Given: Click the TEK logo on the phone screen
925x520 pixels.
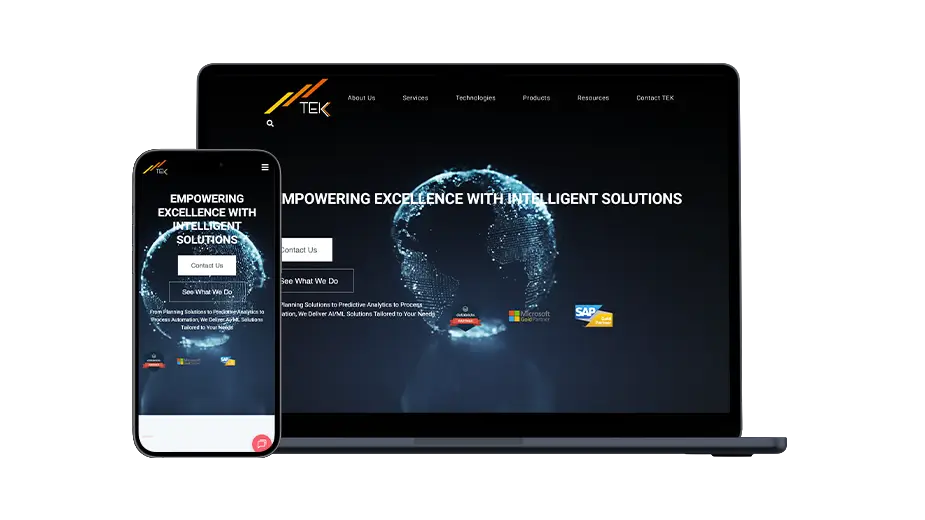Looking at the screenshot, I should [x=155, y=168].
